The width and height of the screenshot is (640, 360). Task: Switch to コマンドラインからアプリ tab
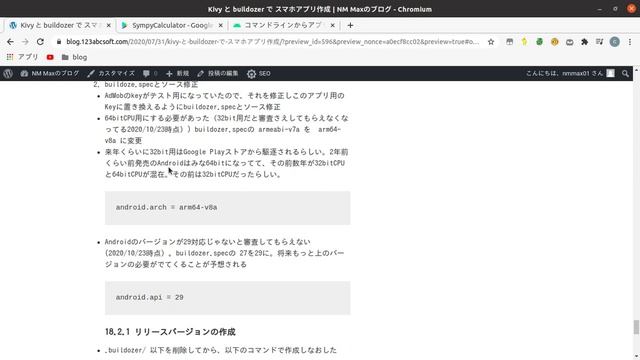click(283, 25)
